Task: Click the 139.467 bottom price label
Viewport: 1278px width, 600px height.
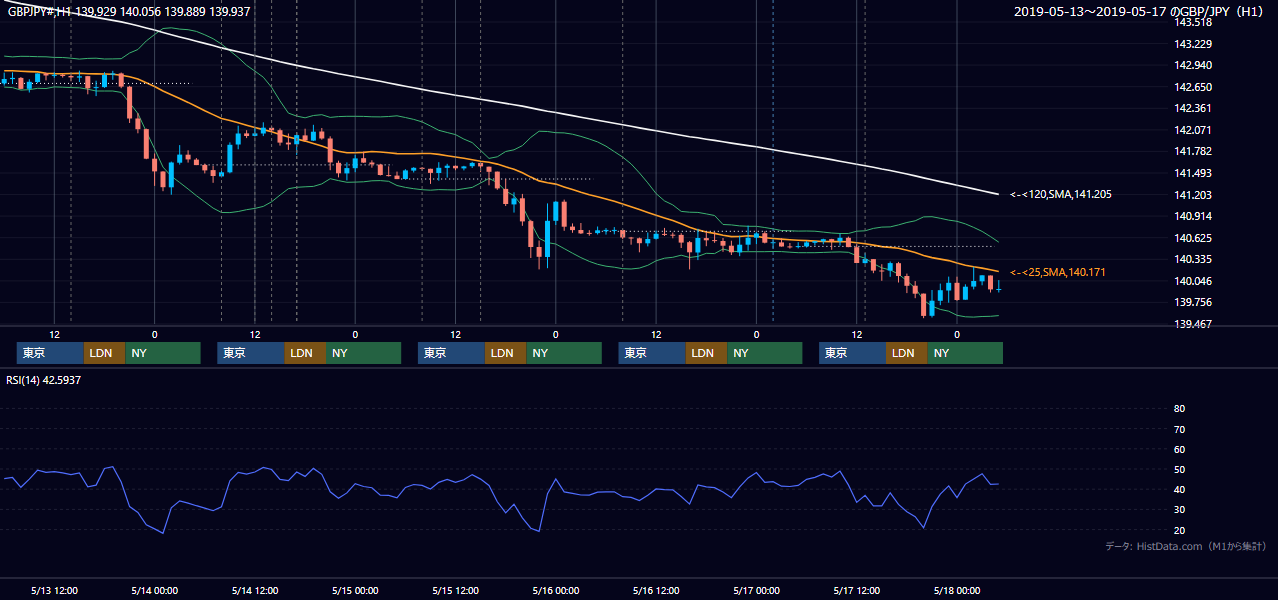Action: point(1192,324)
